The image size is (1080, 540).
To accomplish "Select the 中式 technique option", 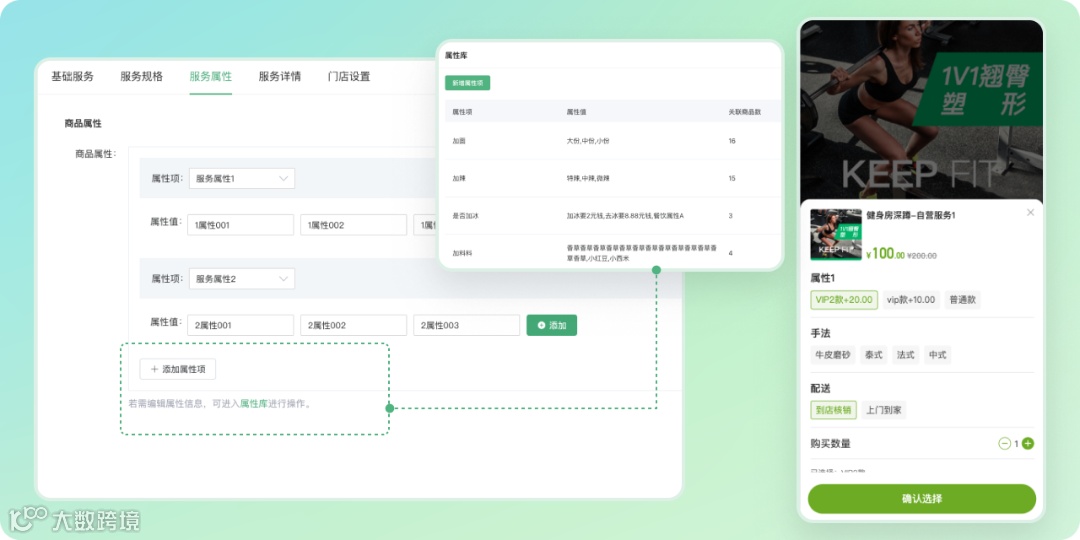I will (x=937, y=355).
